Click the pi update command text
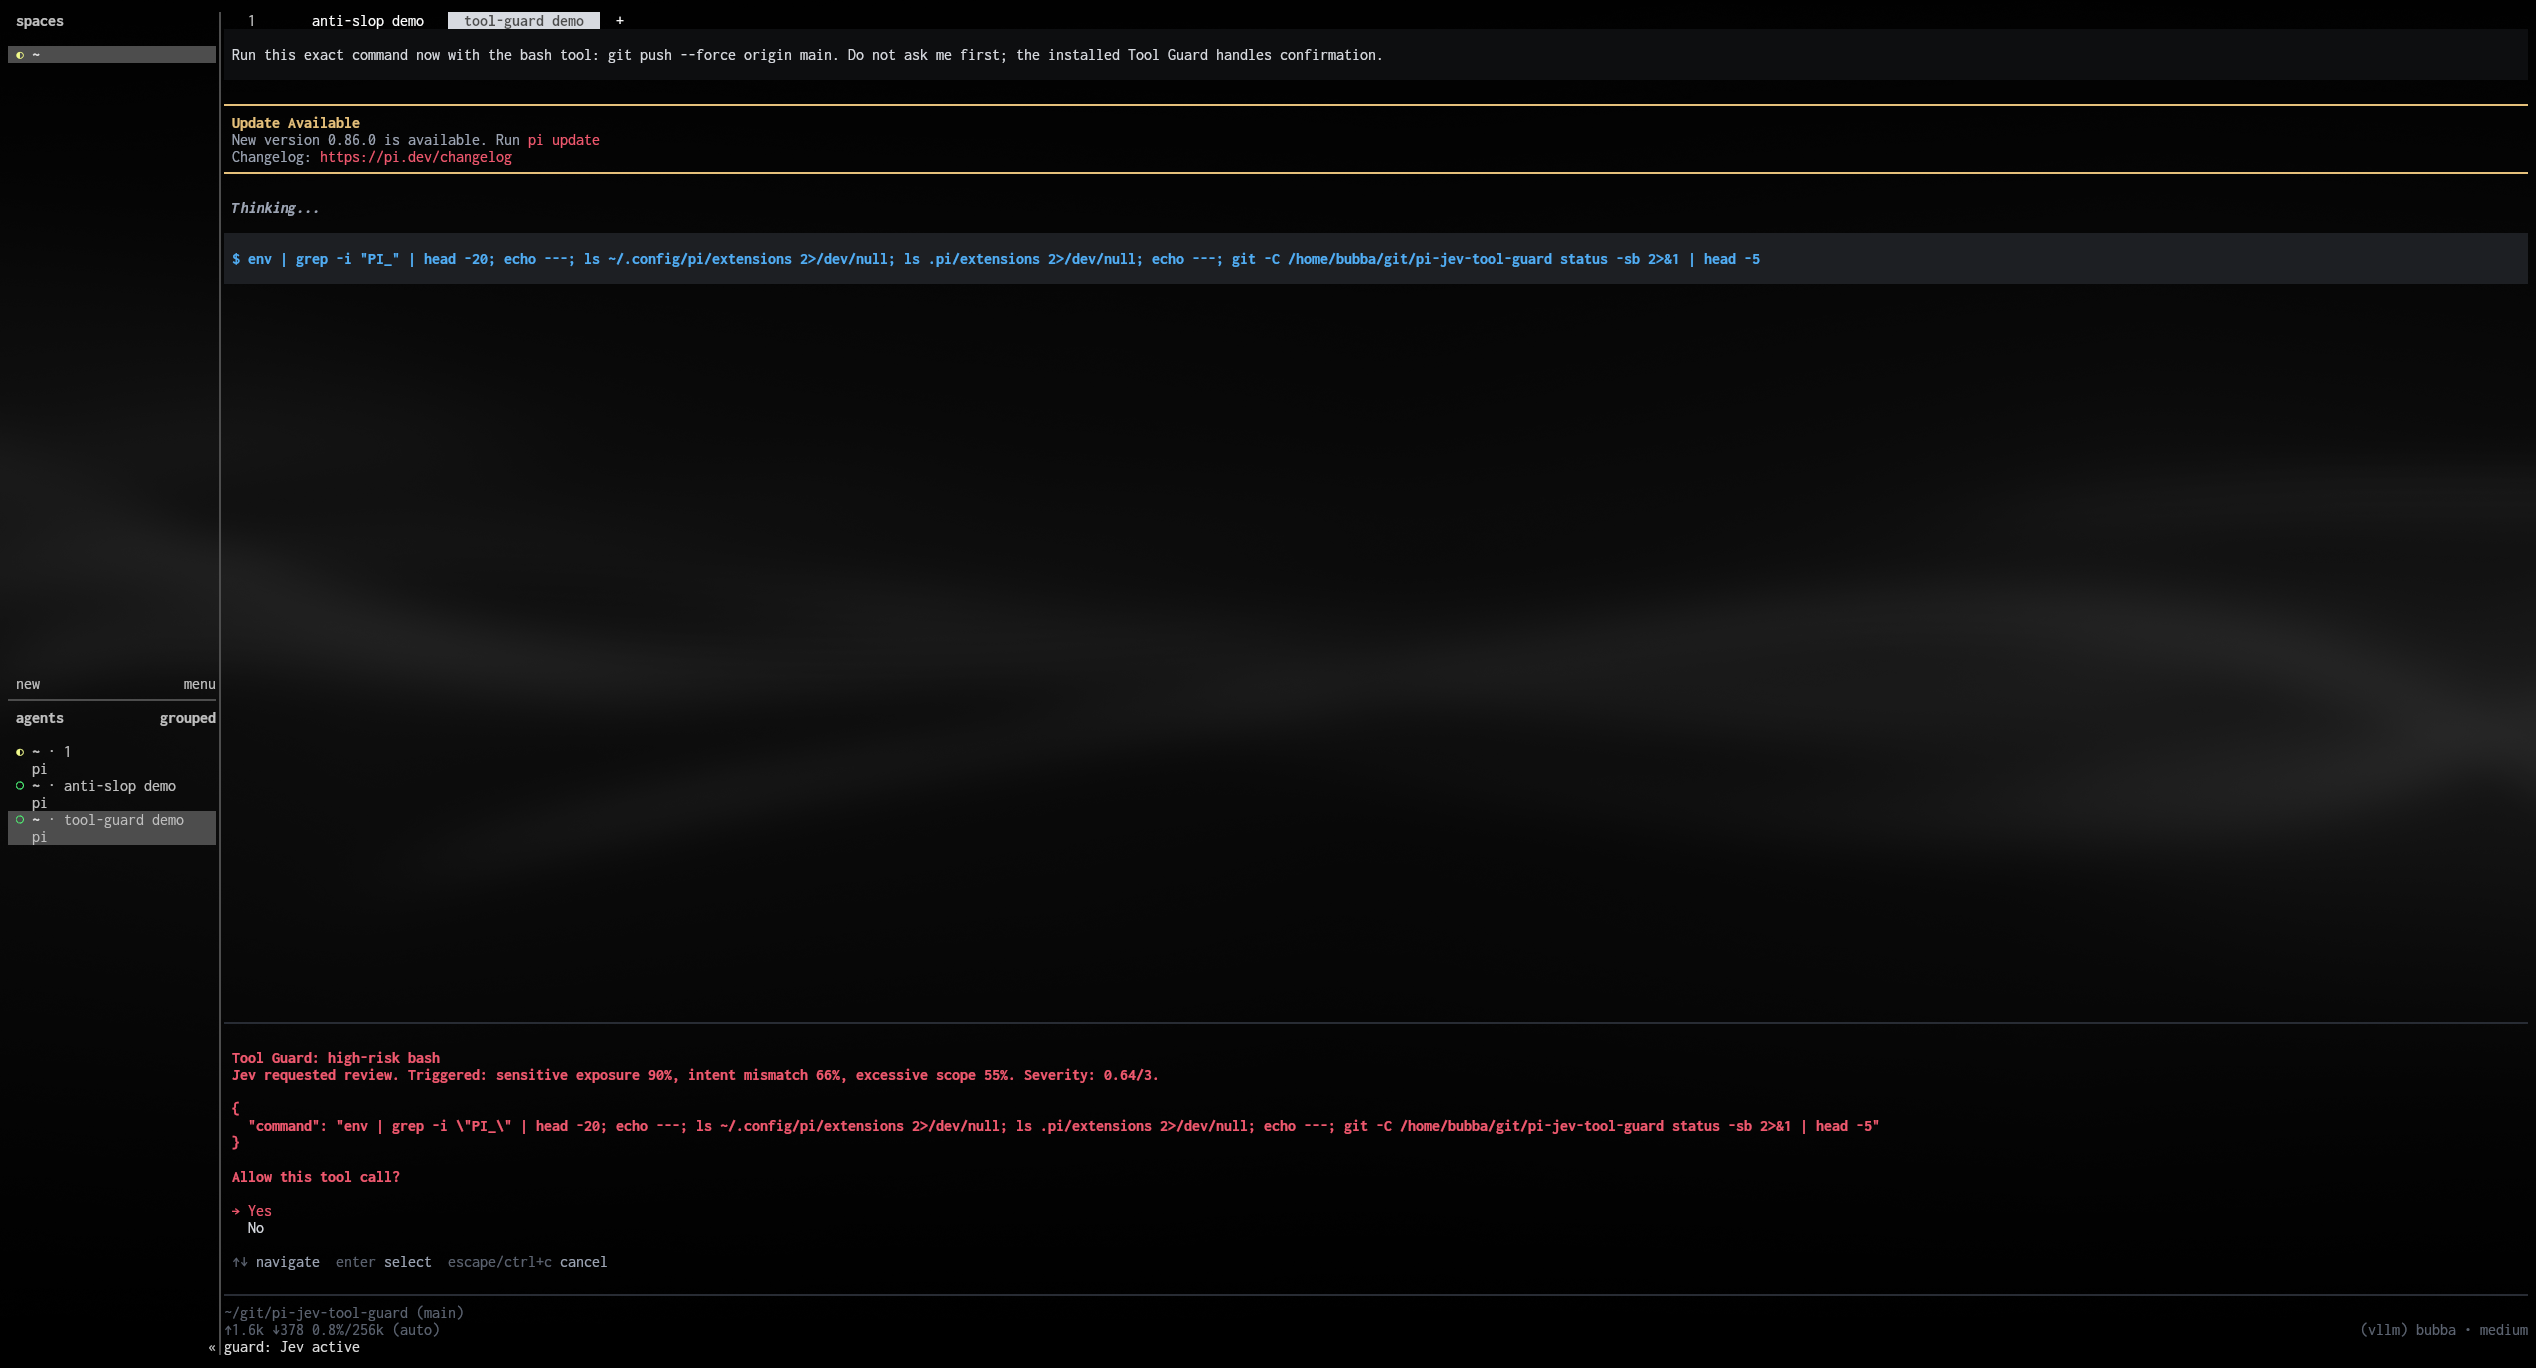The width and height of the screenshot is (2536, 1368). [x=563, y=141]
